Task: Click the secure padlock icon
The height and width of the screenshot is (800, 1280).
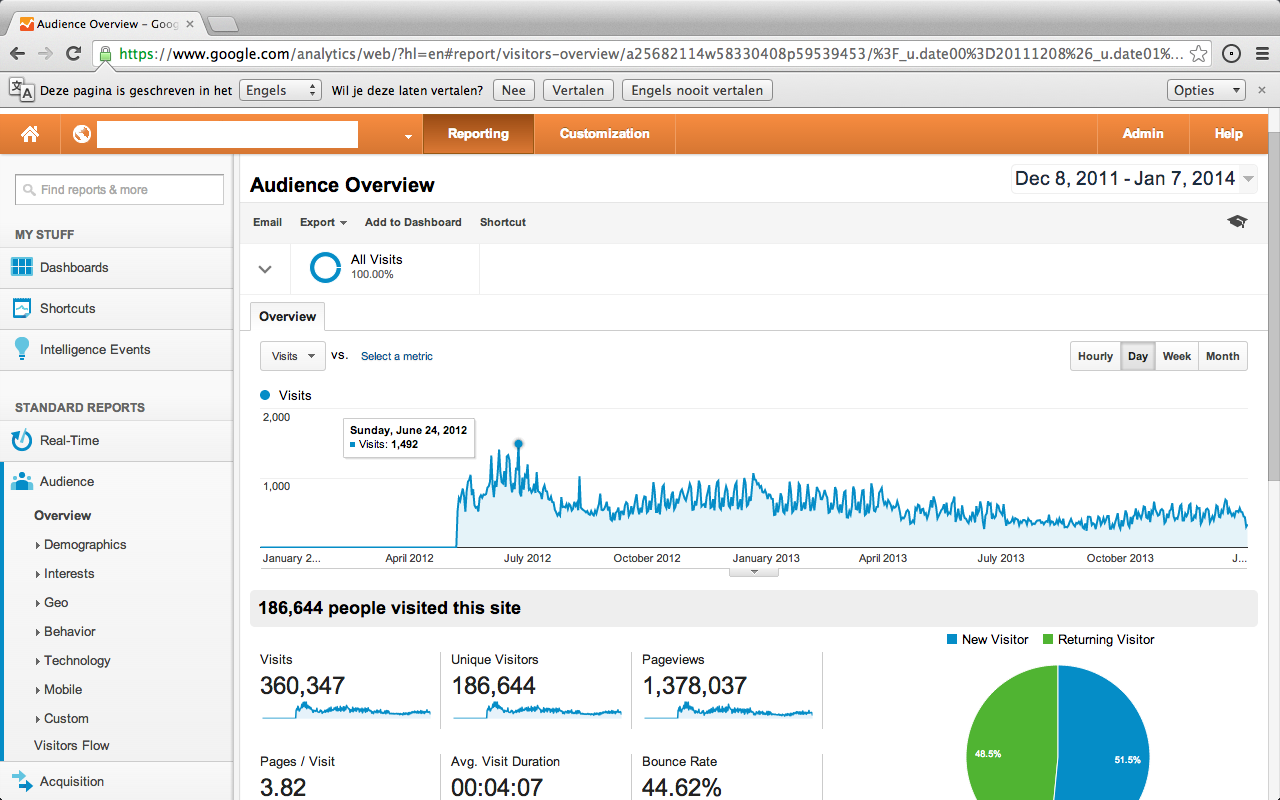Action: coord(105,54)
